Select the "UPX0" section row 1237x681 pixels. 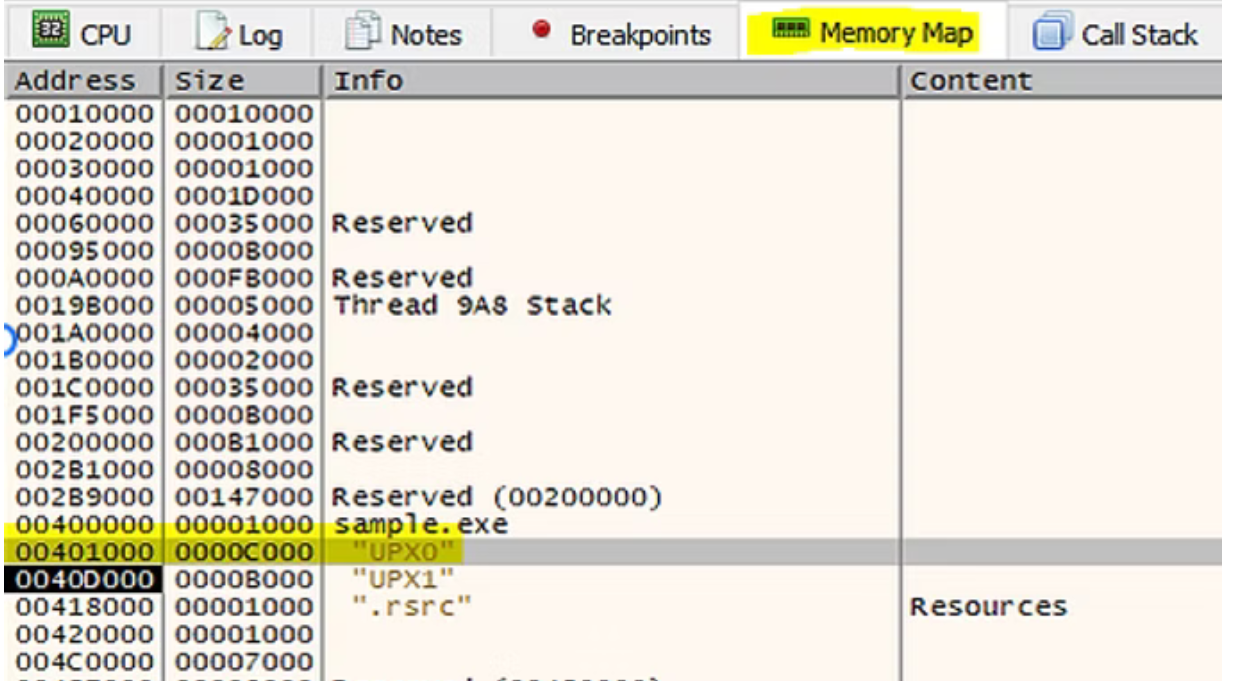[414, 552]
